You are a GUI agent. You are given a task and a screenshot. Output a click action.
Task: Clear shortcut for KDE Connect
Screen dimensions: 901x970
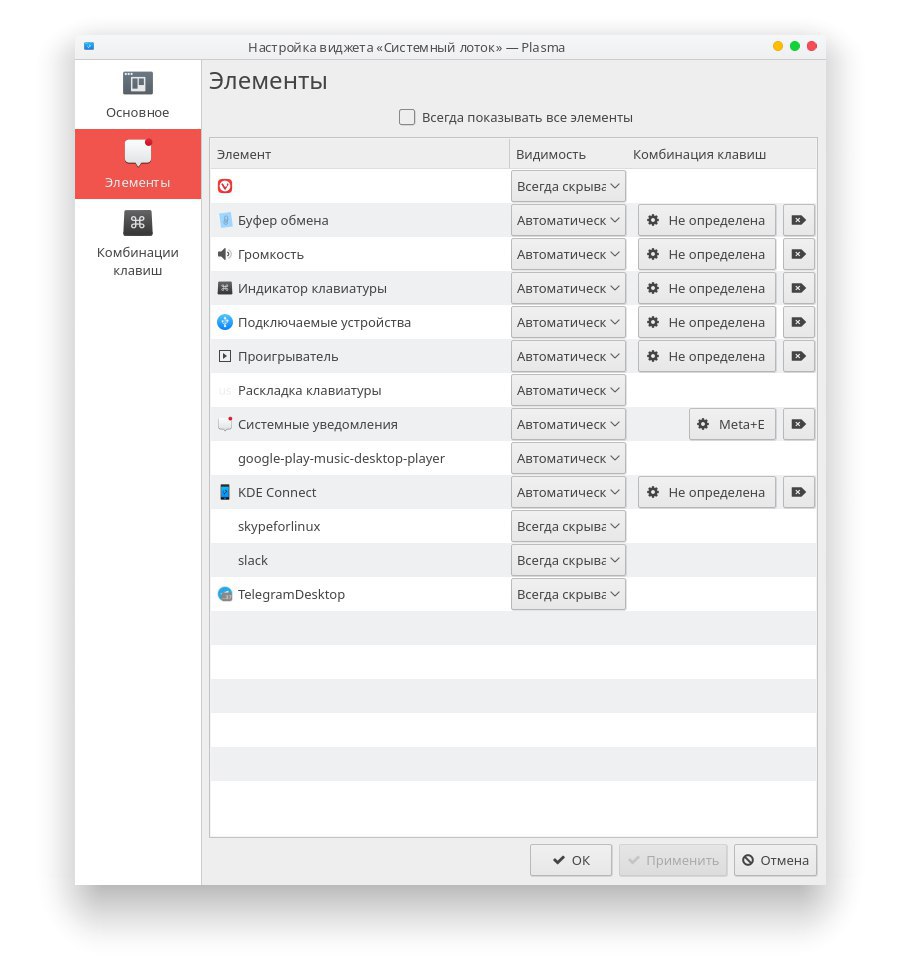[x=798, y=492]
